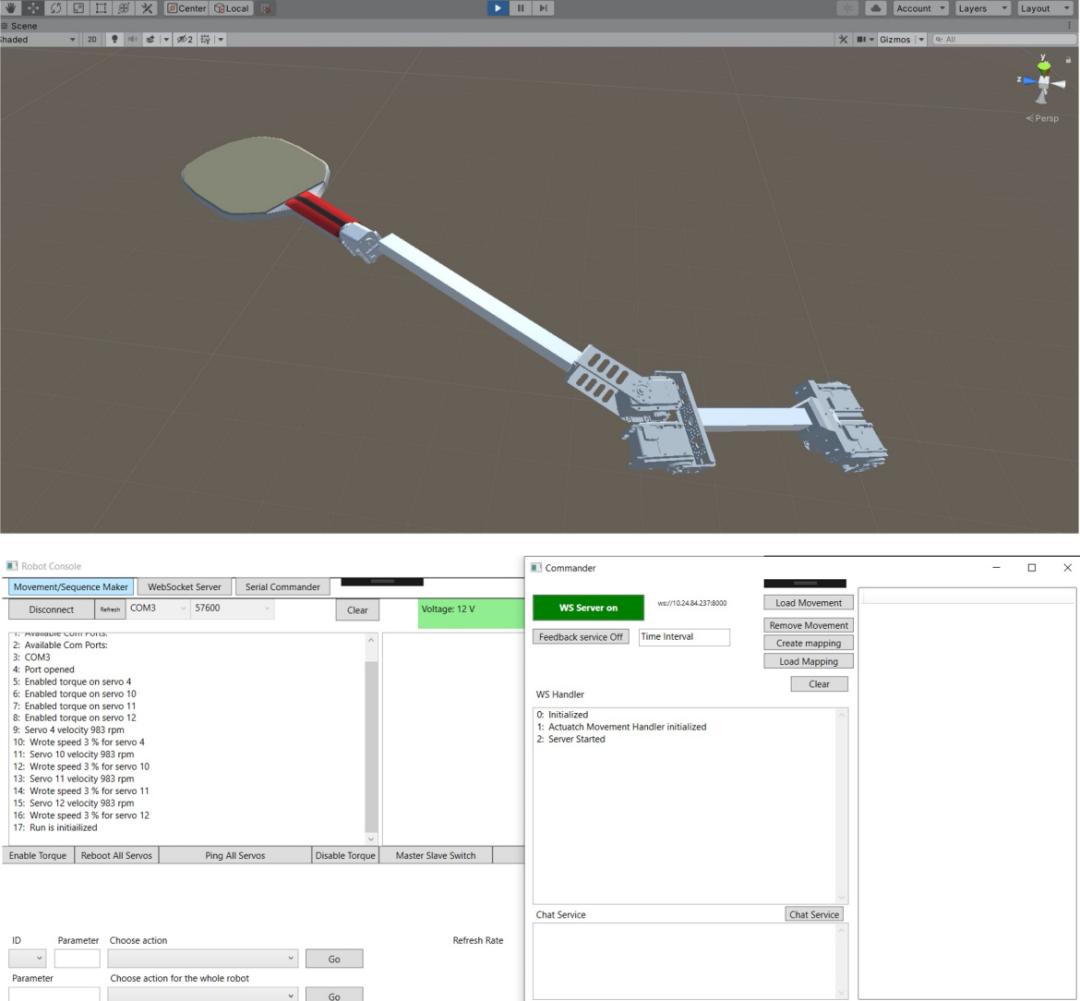Toggle pivot mode Center button
The height and width of the screenshot is (1001, 1080).
click(186, 8)
